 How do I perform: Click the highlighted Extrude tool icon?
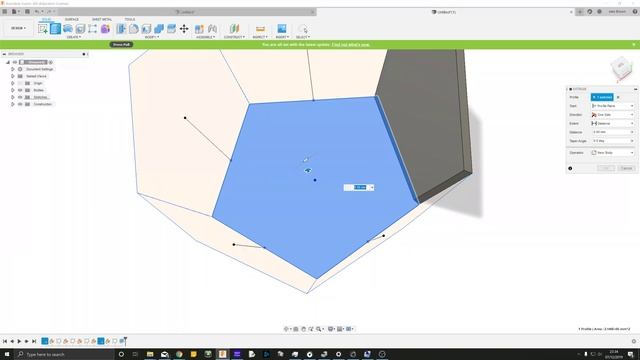pos(56,29)
